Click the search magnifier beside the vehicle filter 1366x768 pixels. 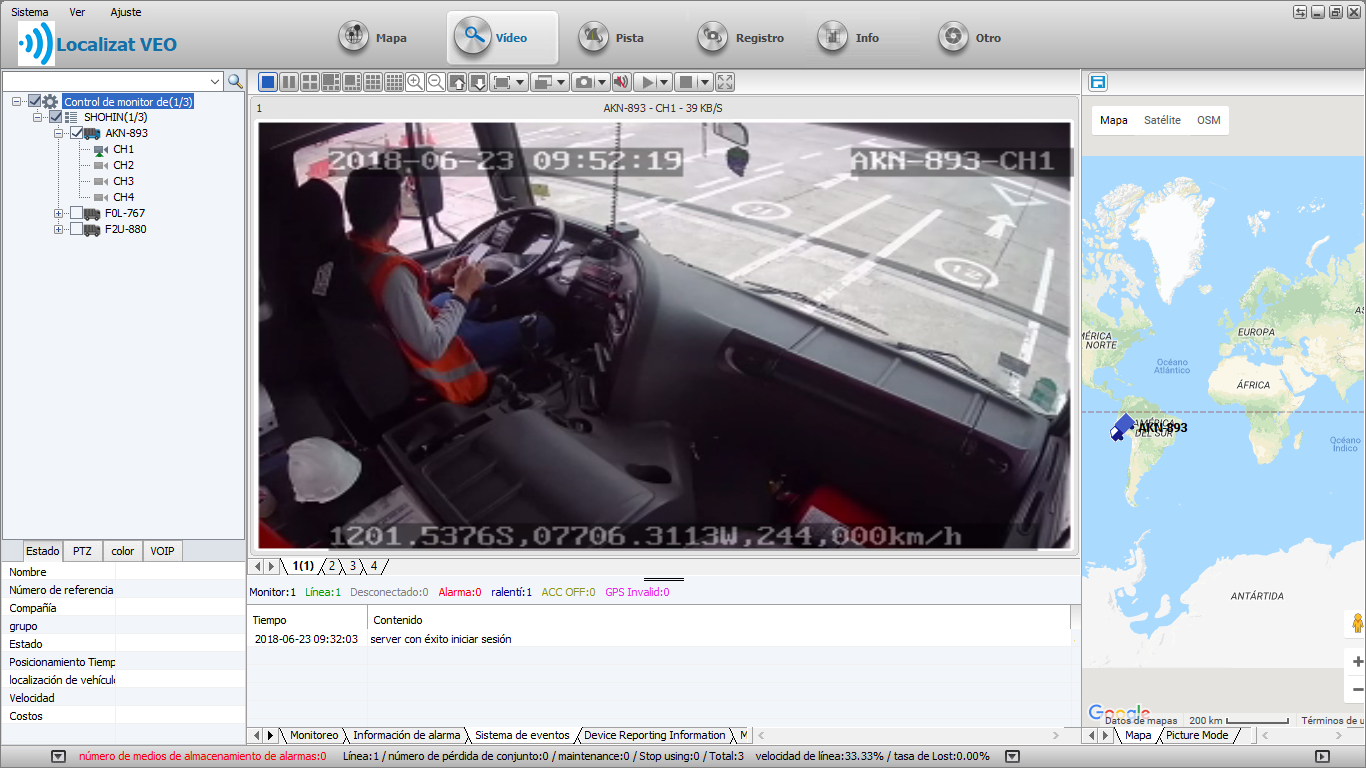click(x=235, y=81)
